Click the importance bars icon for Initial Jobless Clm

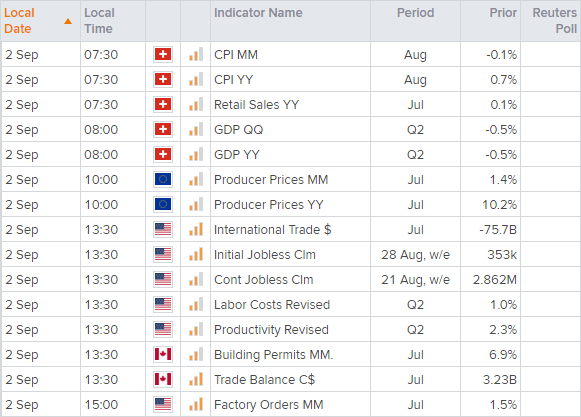point(196,254)
